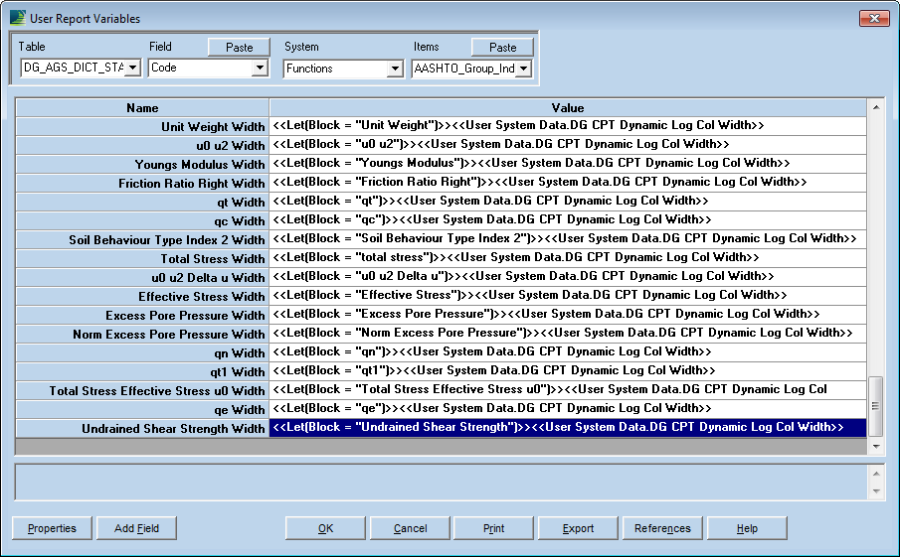900x557 pixels.
Task: Click the Print button
Action: point(493,528)
